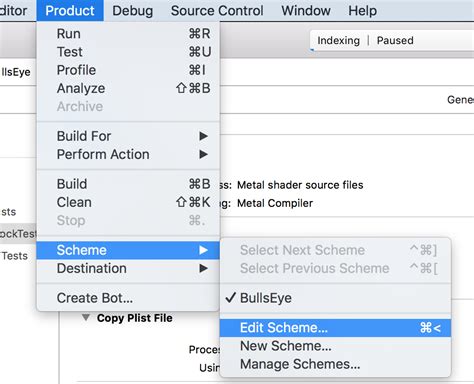Run the project from Product menu
The width and height of the screenshot is (474, 384).
128,34
